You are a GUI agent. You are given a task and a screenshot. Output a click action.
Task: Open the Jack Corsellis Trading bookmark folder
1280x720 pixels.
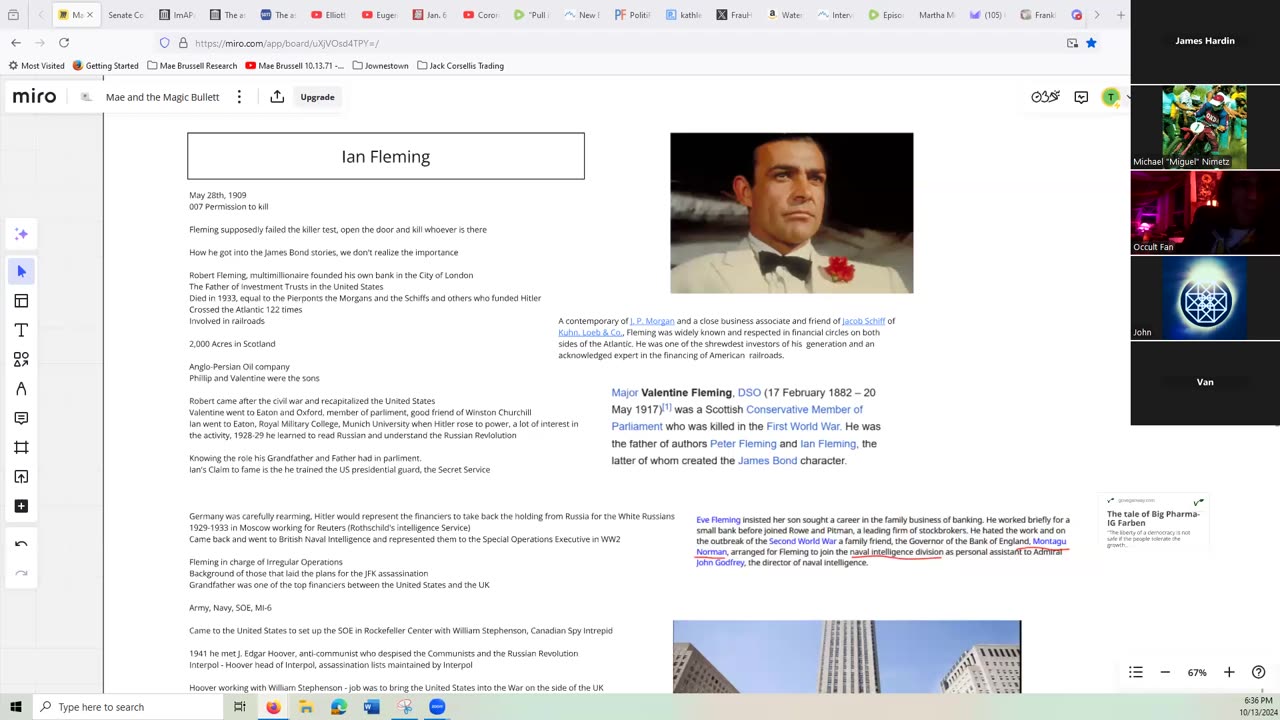tap(460, 66)
